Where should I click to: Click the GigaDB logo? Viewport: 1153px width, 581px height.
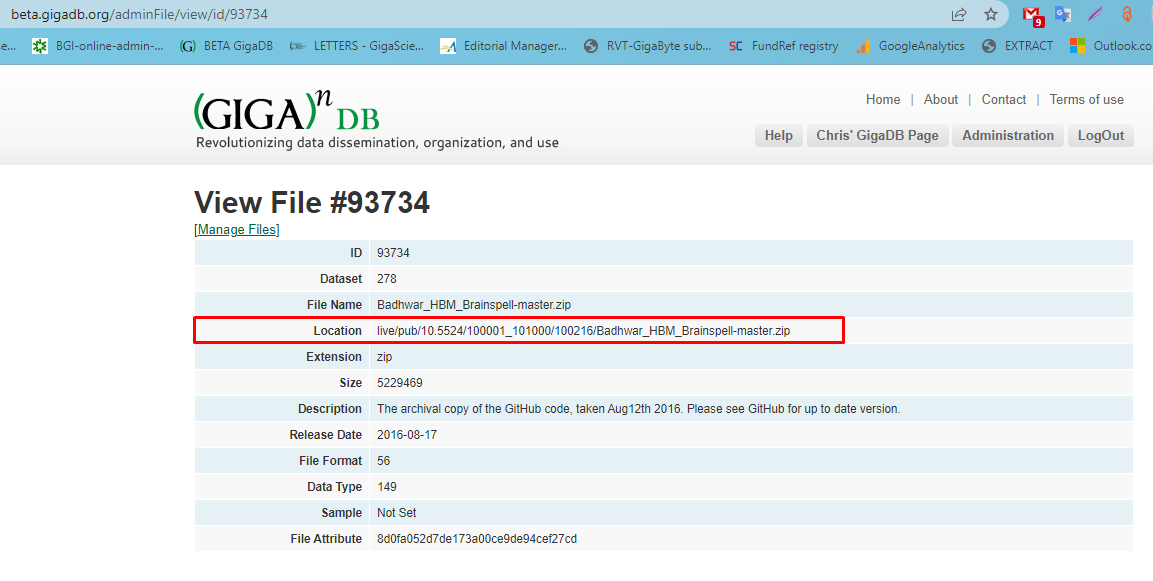point(286,113)
